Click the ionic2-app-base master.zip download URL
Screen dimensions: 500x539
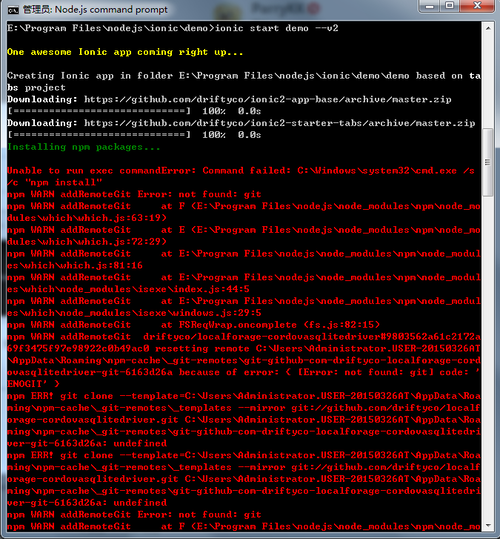pyautogui.click(x=268, y=99)
